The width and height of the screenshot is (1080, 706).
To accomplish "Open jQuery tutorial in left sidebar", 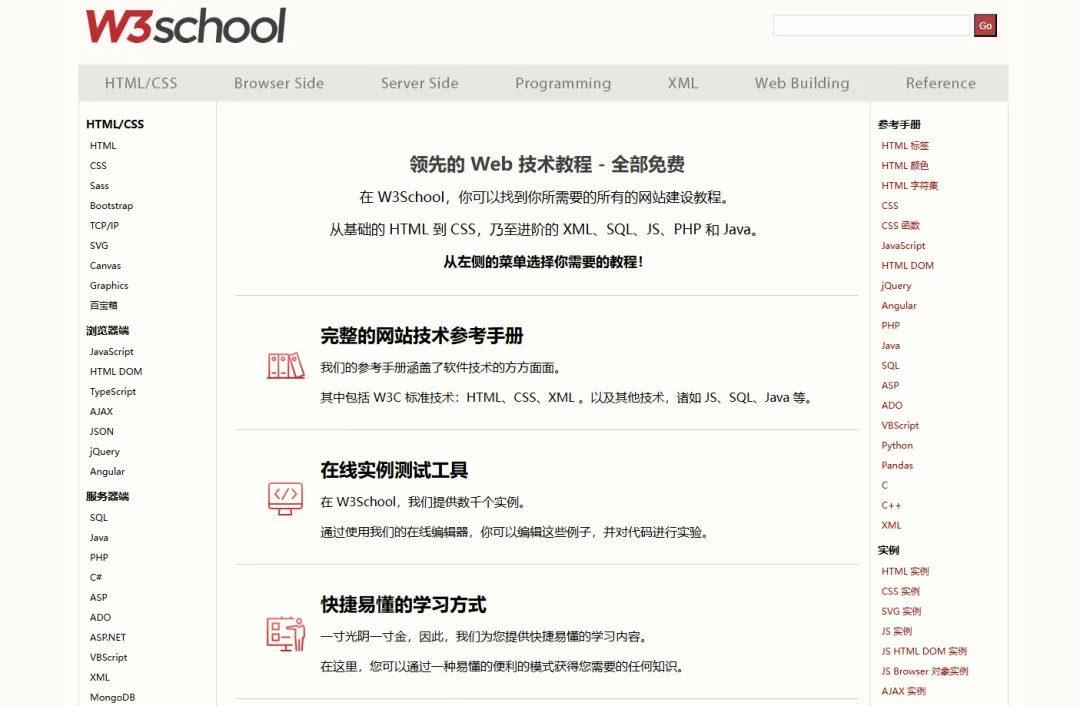I will click(x=105, y=451).
